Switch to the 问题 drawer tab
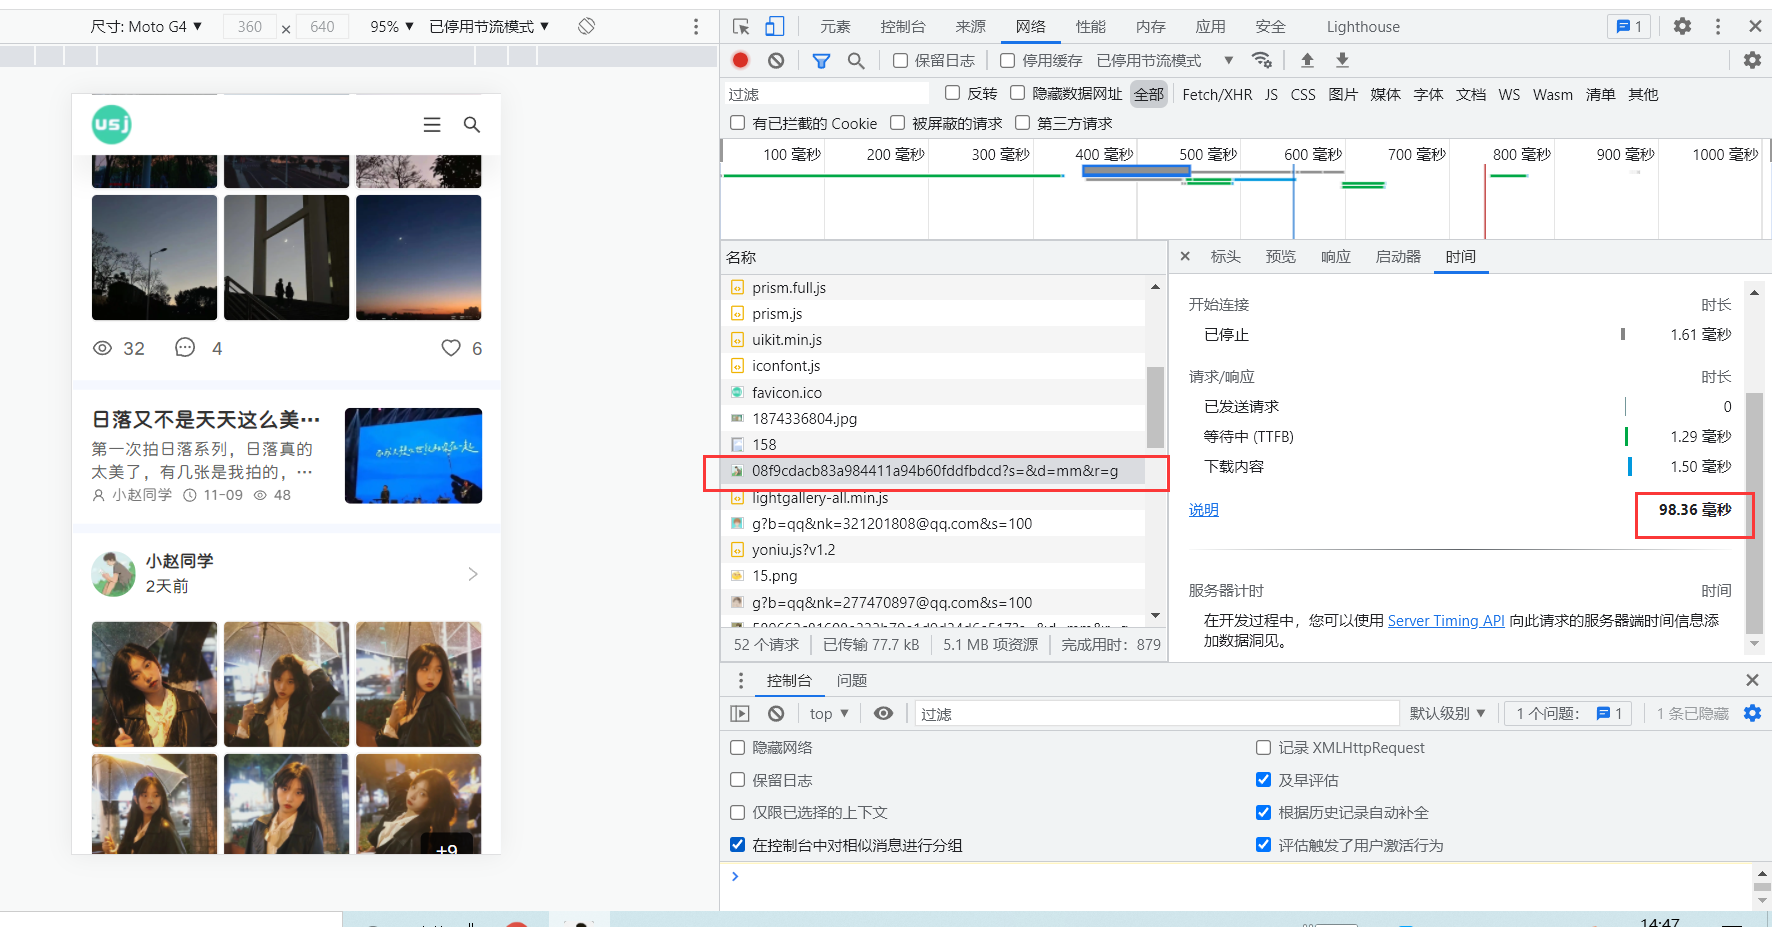Viewport: 1772px width, 927px height. [x=851, y=680]
